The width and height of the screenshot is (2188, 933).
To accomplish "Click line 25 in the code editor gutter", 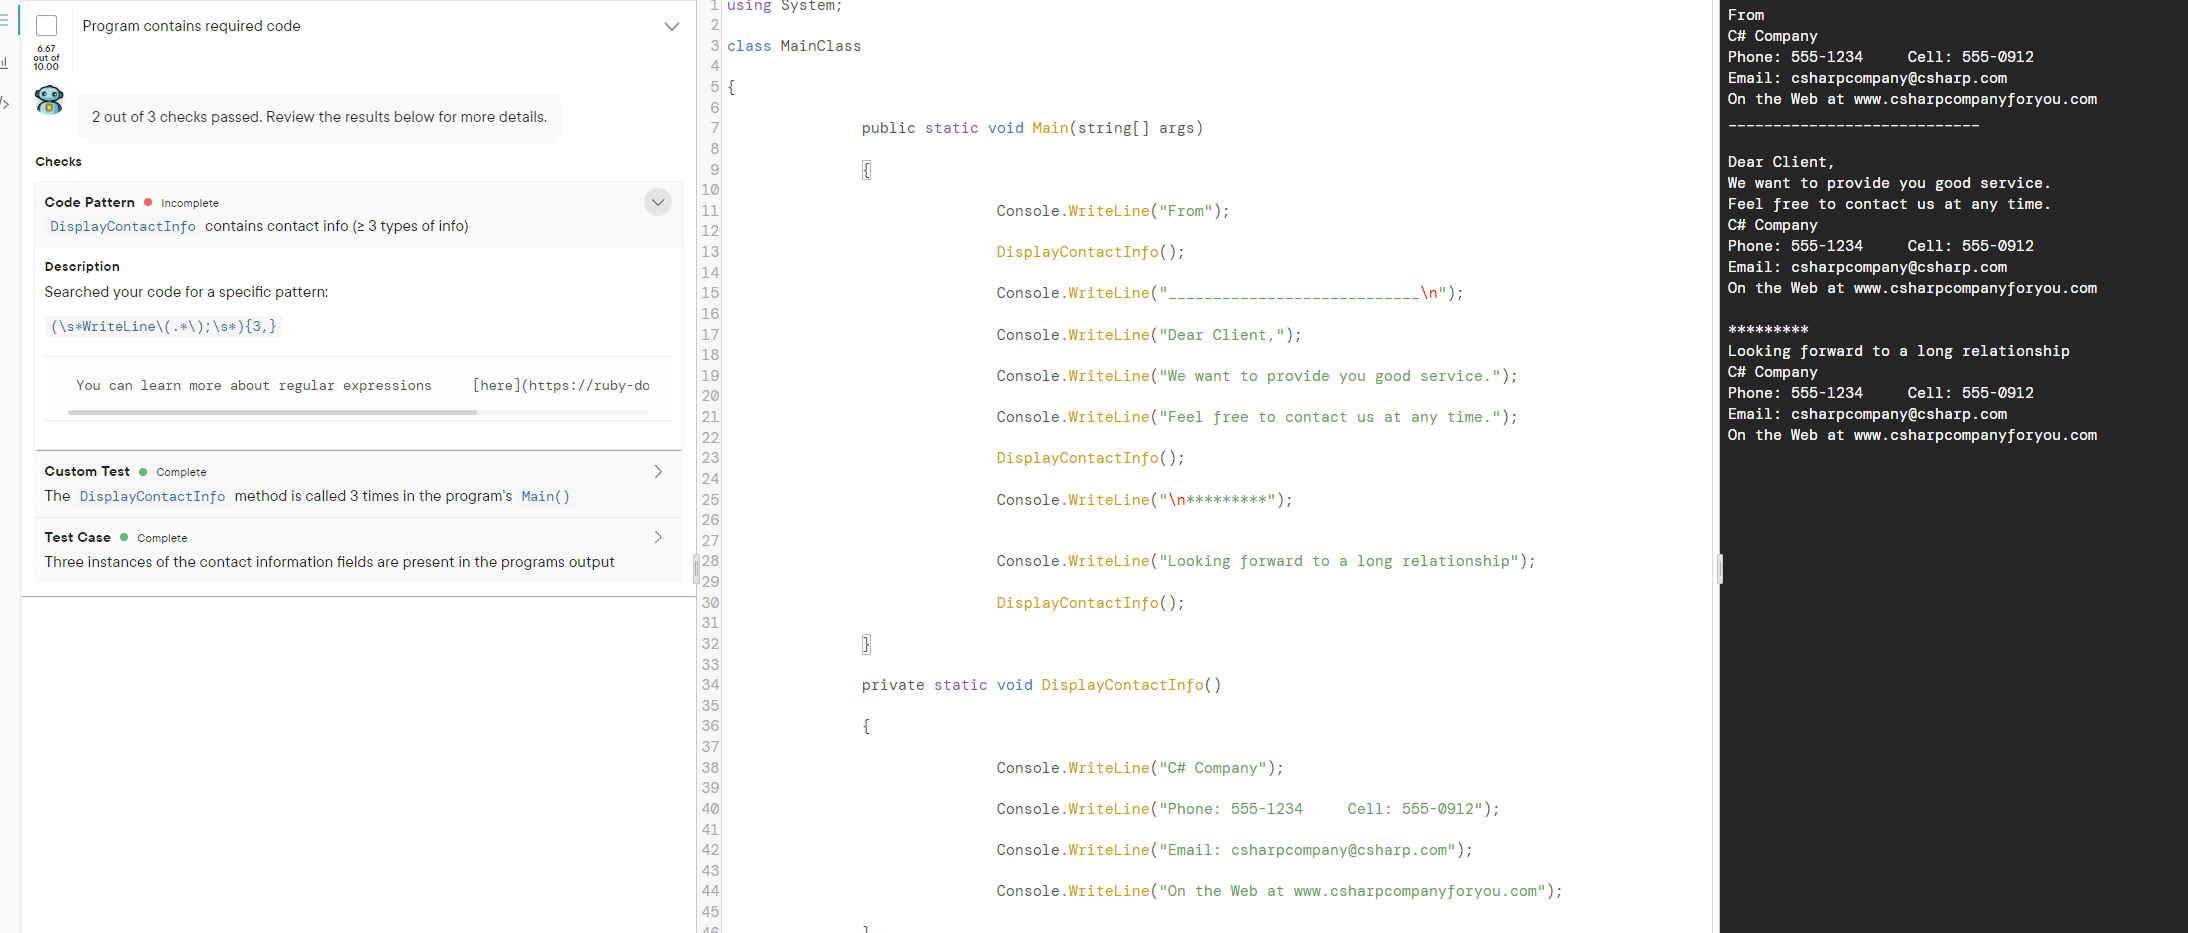I will coord(710,500).
